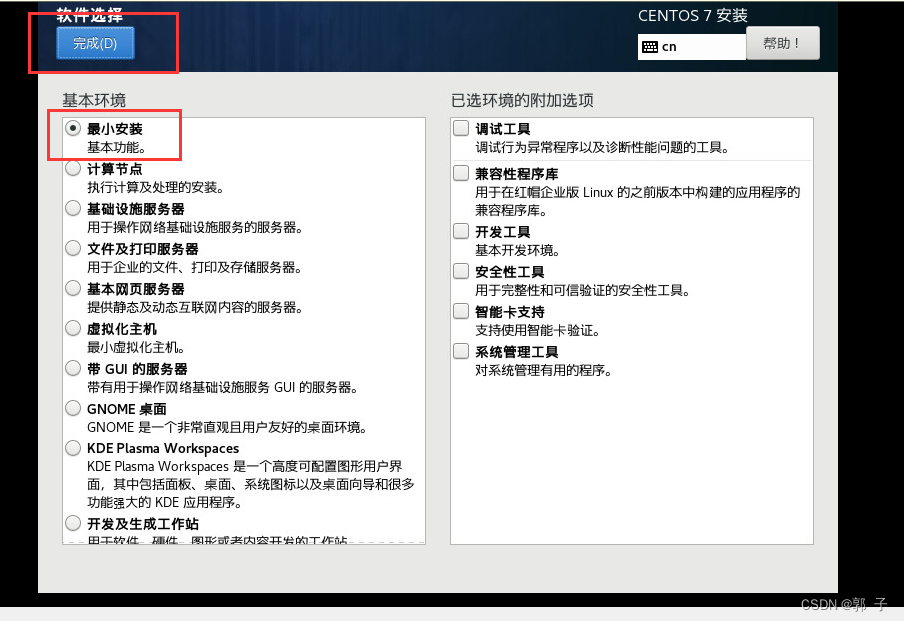Click the keyboard layout icon next to cn
904x621 pixels.
[650, 47]
